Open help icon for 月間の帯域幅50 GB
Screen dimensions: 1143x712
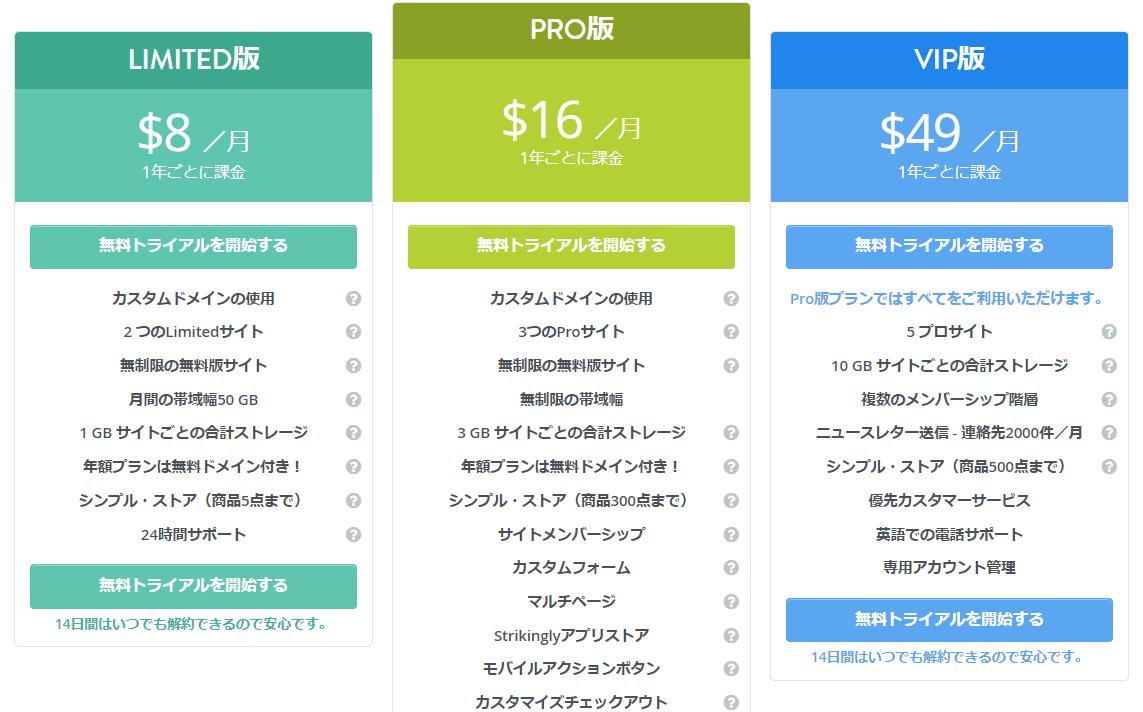coord(353,399)
